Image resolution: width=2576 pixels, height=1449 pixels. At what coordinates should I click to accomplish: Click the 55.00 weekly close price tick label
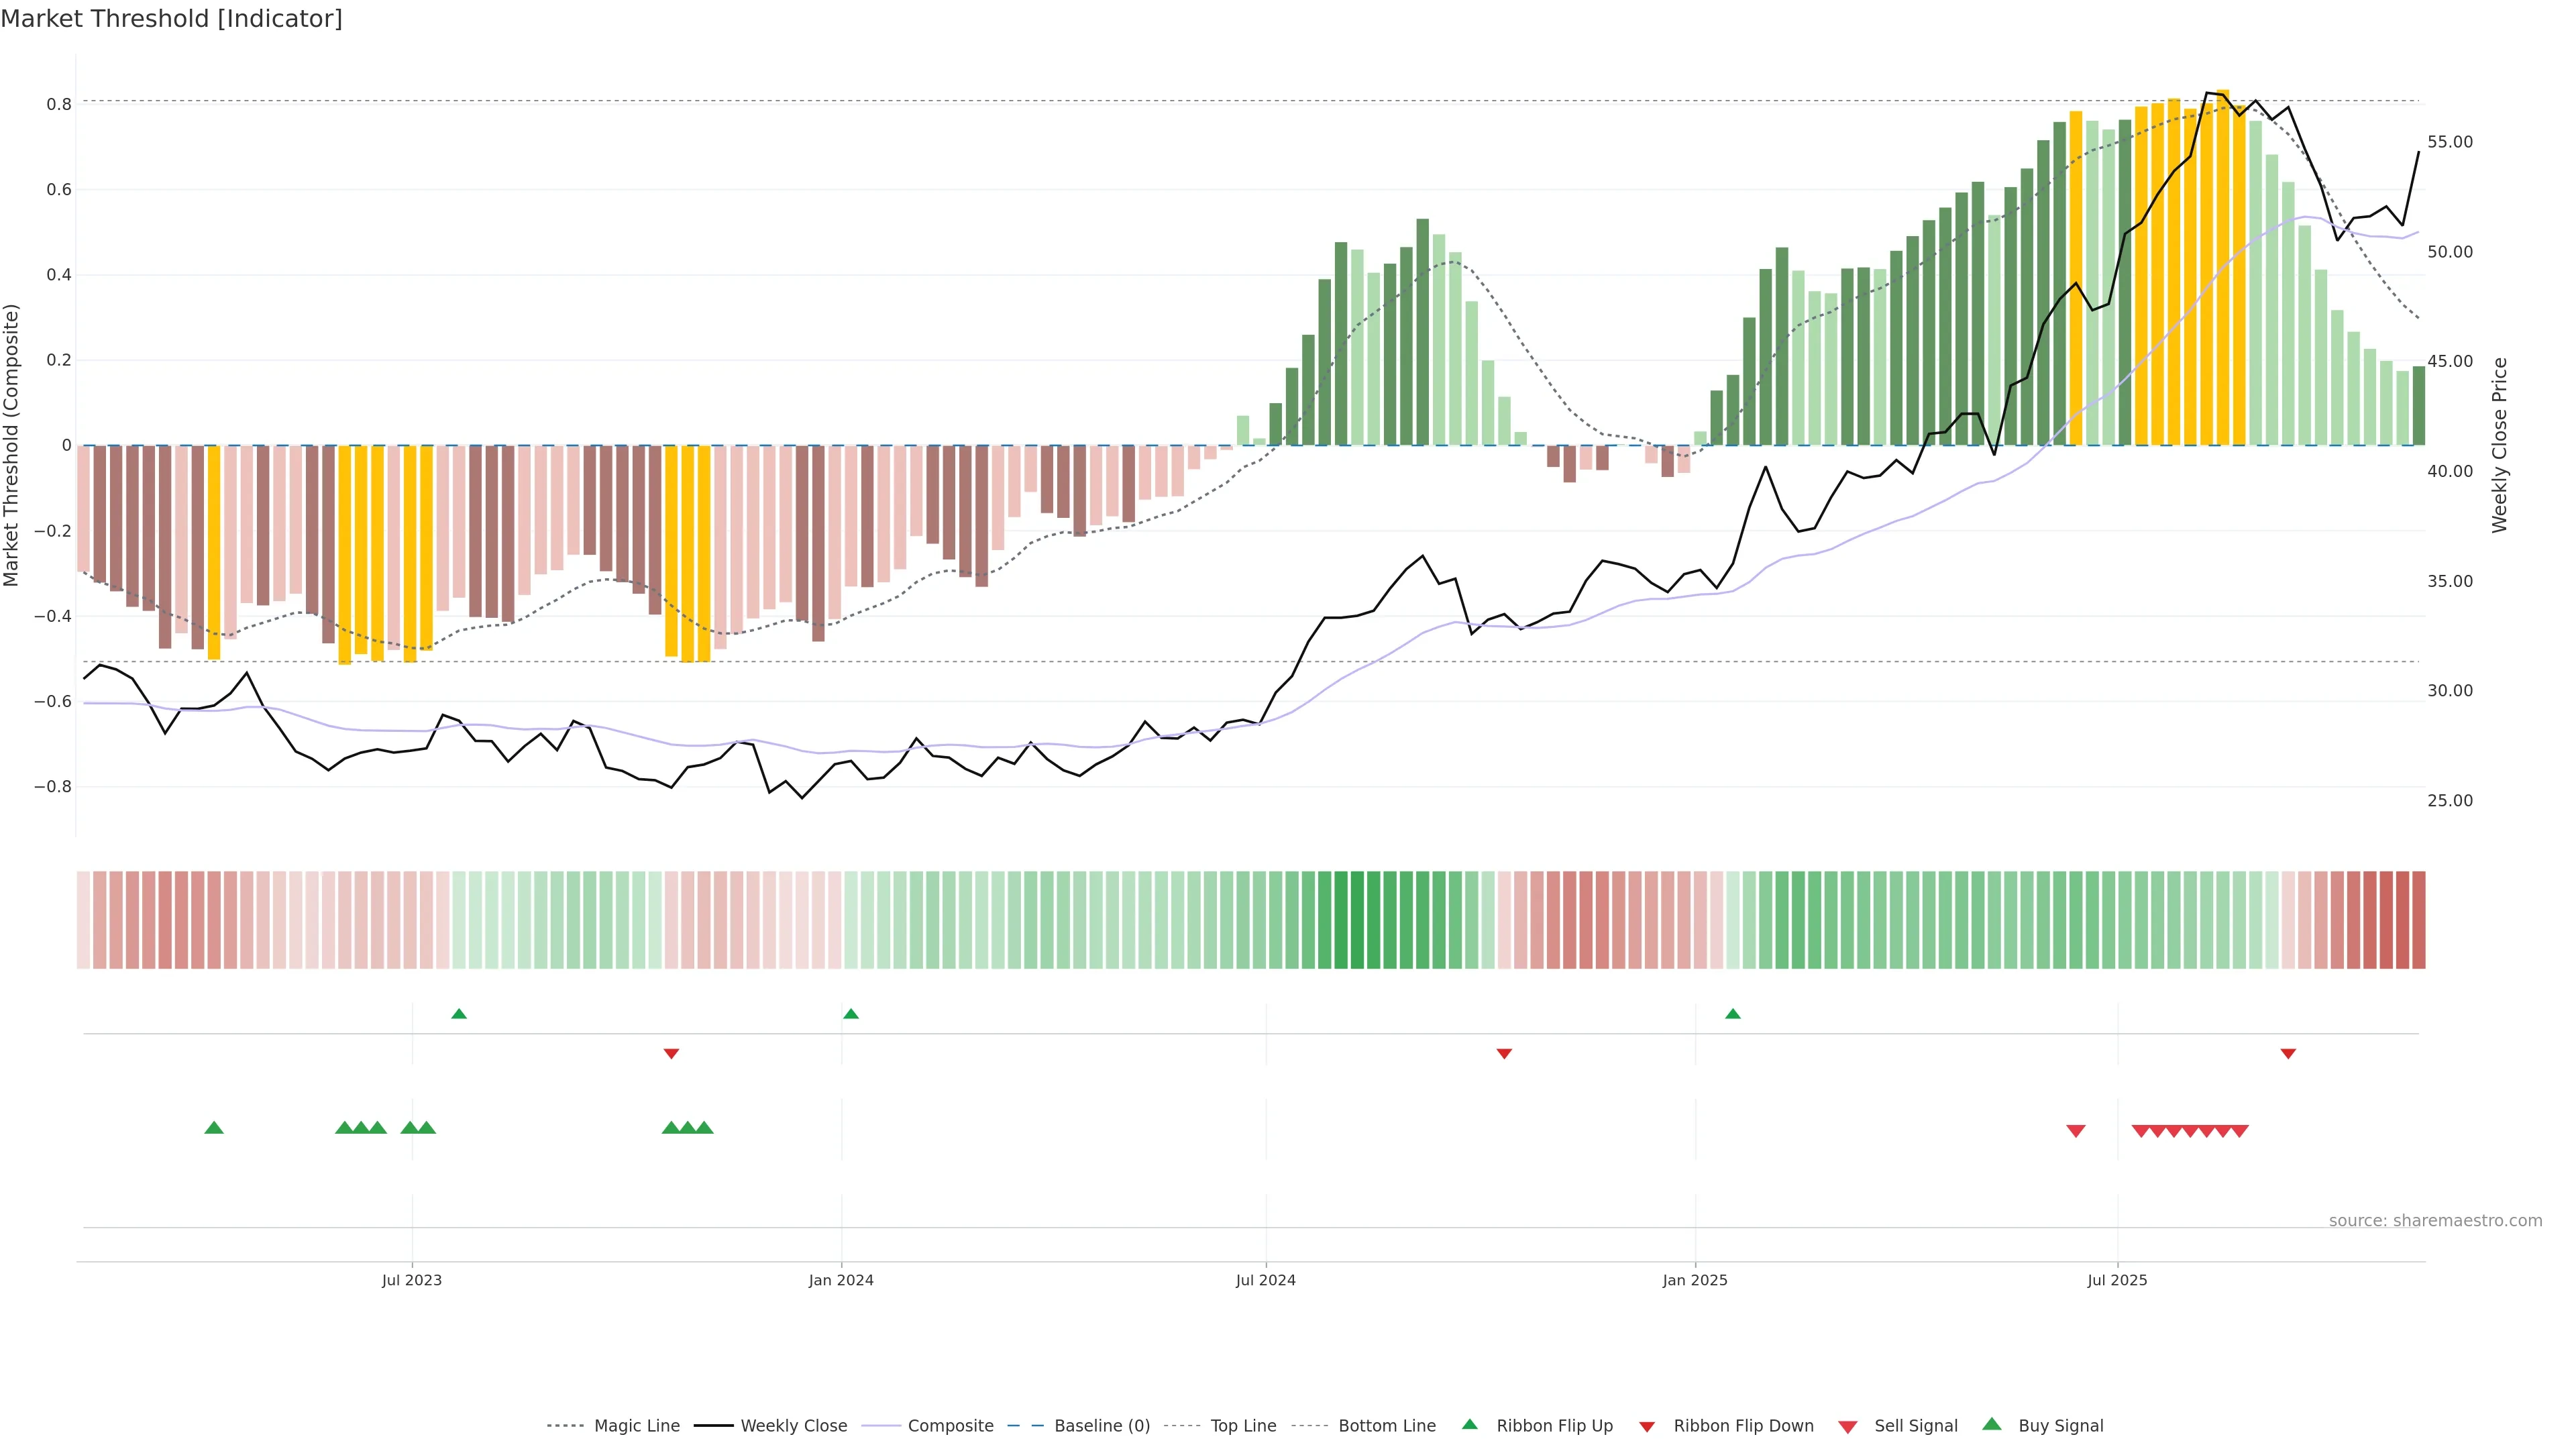point(2450,142)
